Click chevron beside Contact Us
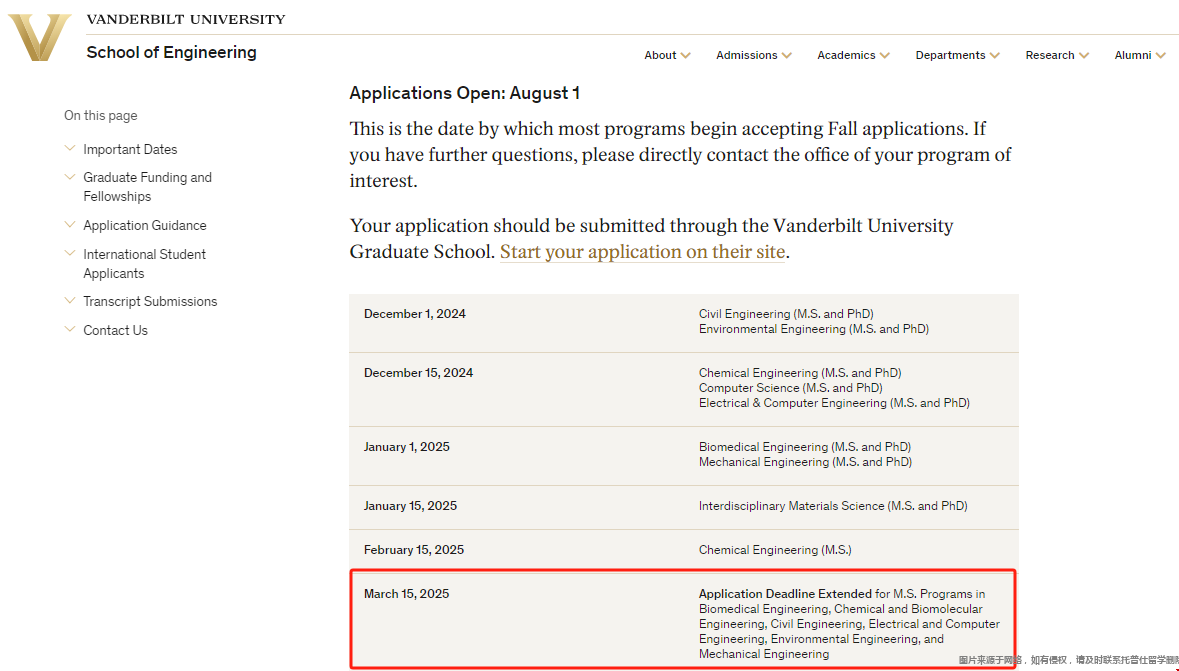The width and height of the screenshot is (1179, 671). [70, 329]
